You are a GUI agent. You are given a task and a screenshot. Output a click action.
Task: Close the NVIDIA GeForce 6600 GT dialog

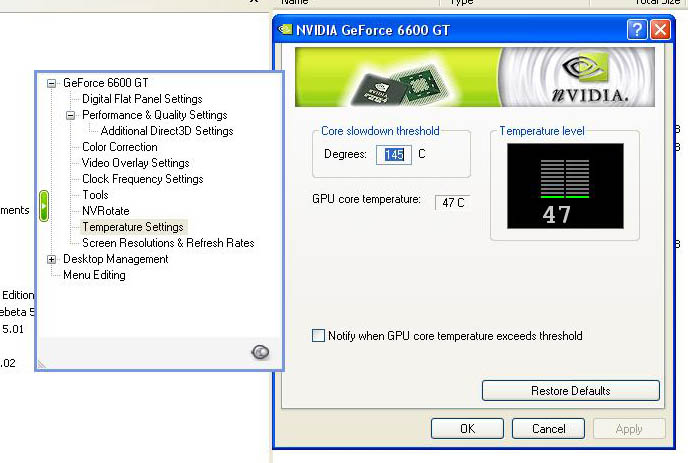point(660,30)
